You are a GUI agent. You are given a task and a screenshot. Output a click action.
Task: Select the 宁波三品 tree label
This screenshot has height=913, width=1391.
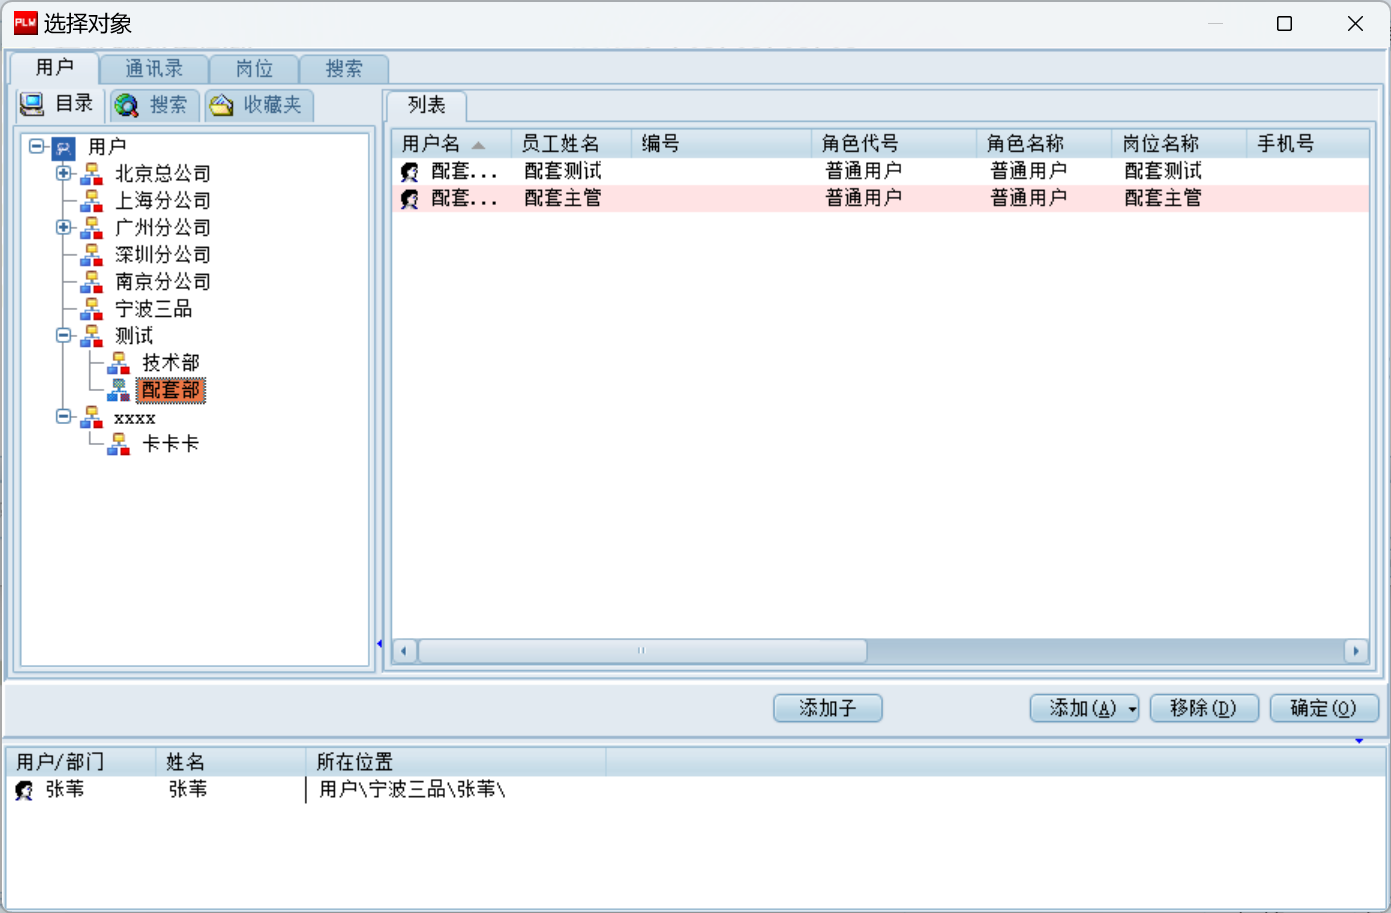point(153,309)
